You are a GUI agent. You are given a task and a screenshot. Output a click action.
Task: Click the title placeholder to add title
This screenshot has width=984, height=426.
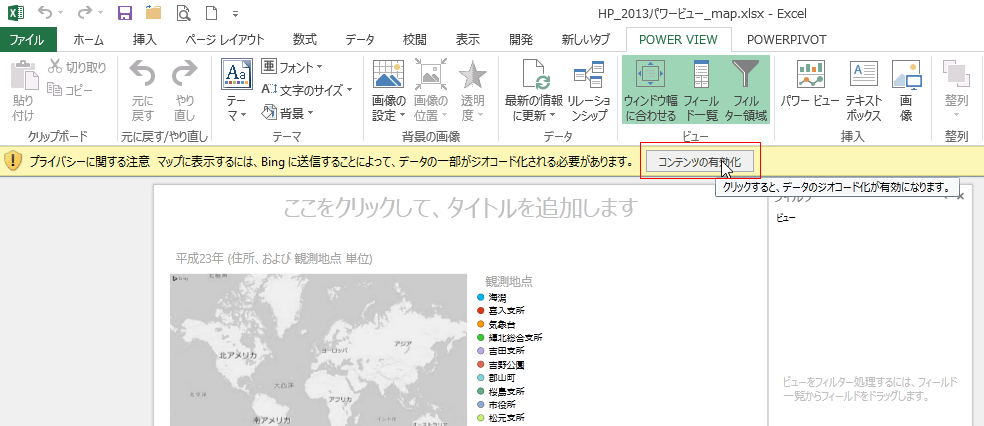459,207
